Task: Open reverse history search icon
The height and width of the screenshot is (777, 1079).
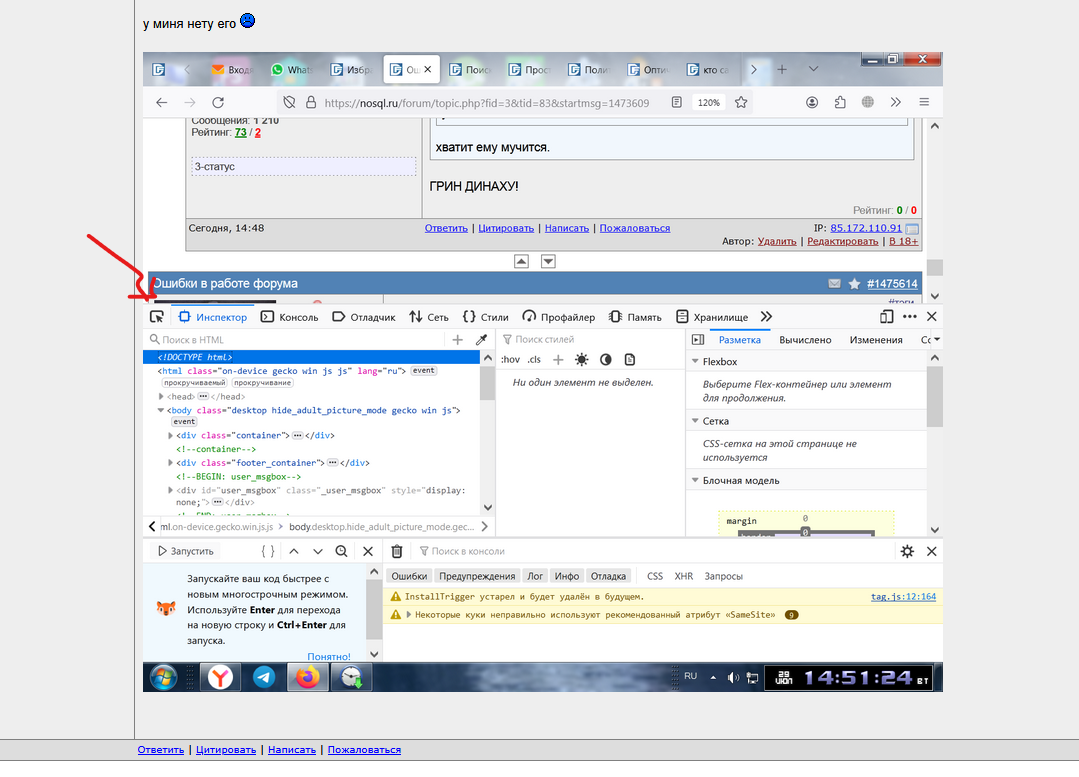Action: pos(341,551)
